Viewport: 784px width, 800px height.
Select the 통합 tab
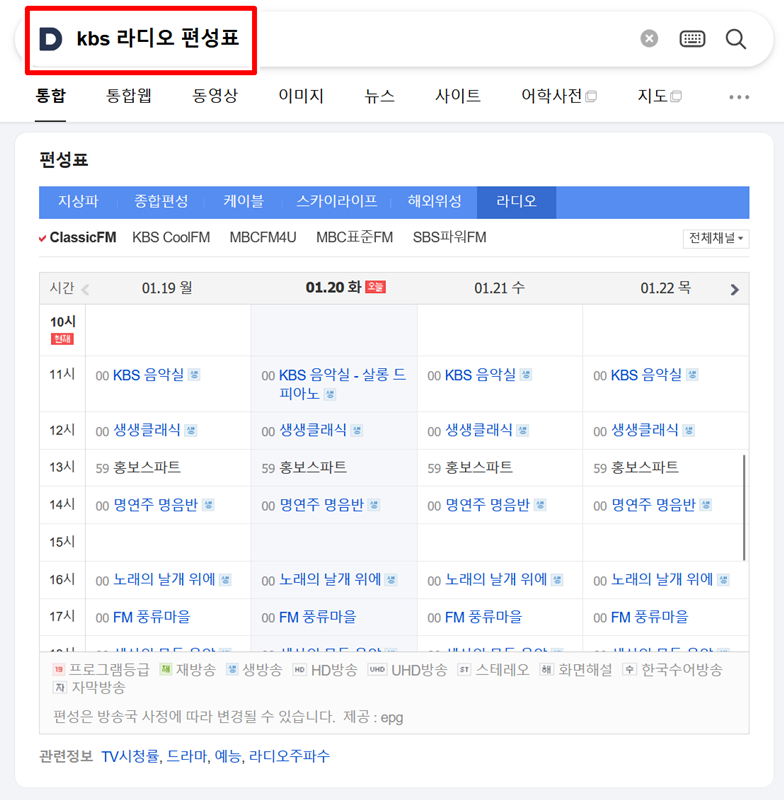50,96
